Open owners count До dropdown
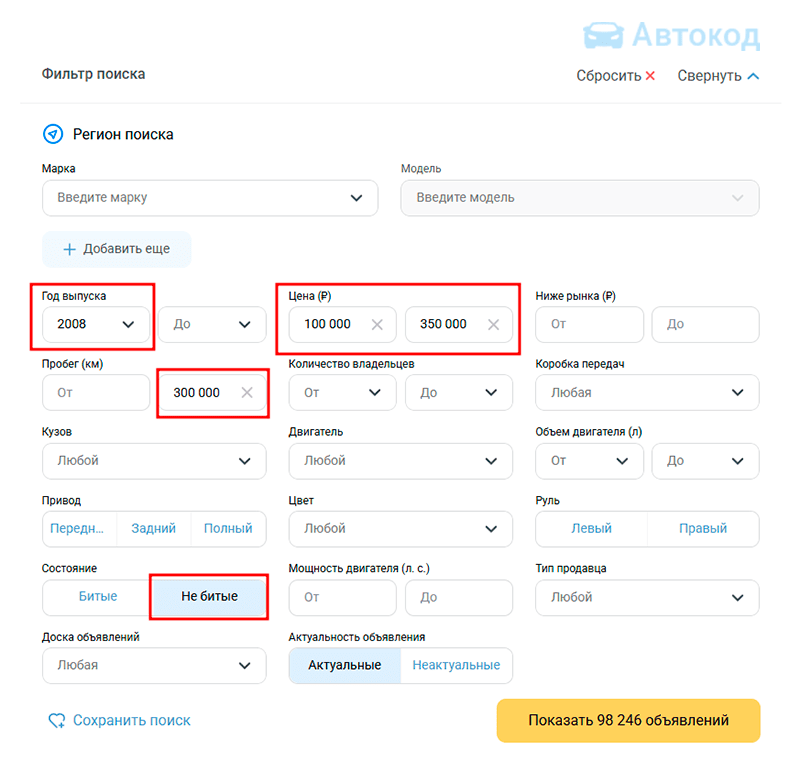This screenshot has height=773, width=800. (459, 392)
